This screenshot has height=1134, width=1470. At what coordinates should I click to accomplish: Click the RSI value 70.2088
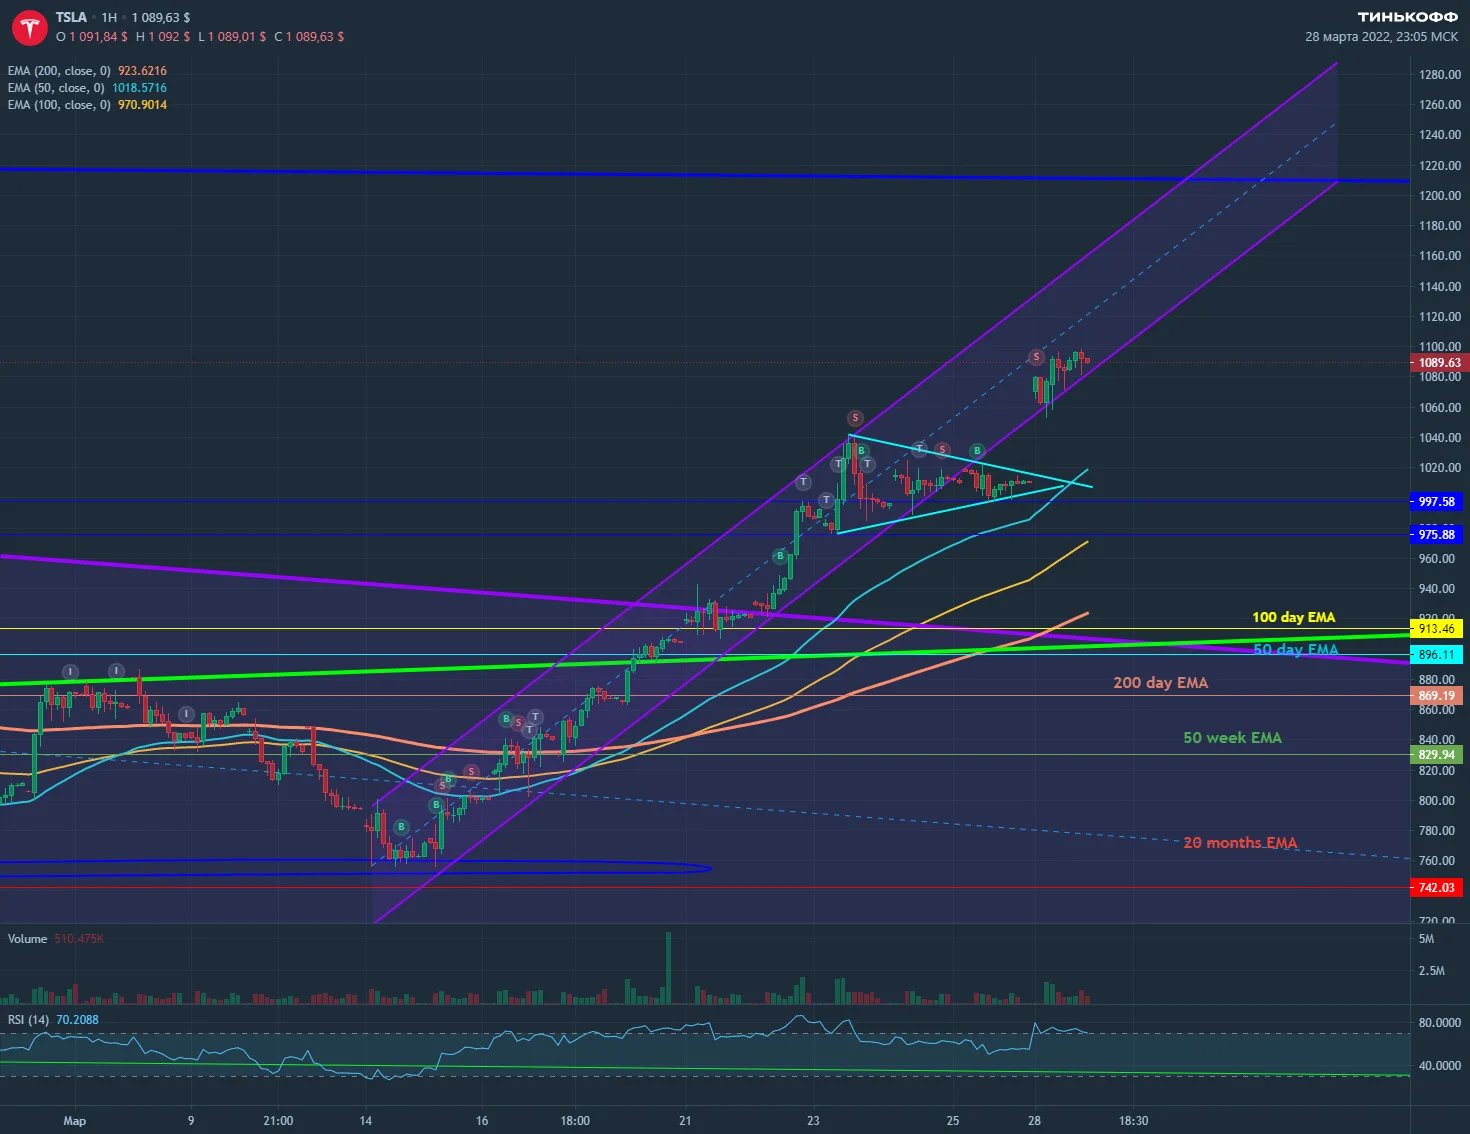(77, 1020)
